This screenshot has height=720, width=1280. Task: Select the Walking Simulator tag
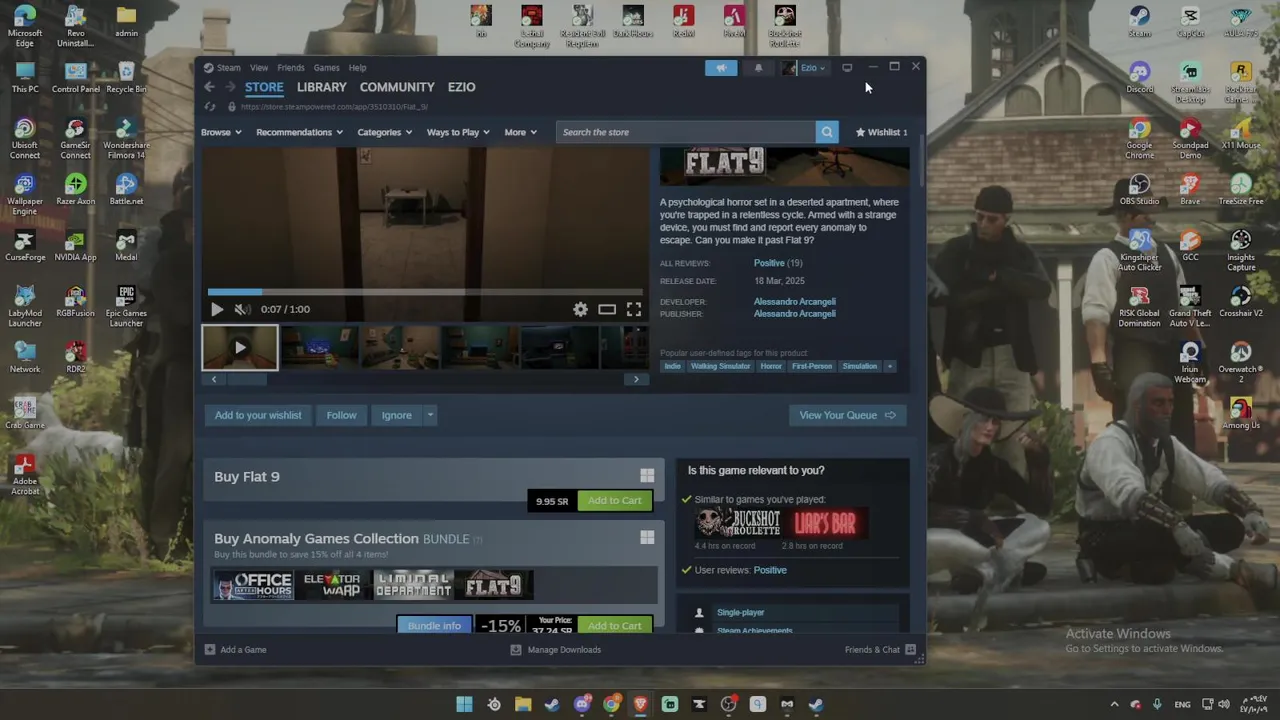pos(720,366)
